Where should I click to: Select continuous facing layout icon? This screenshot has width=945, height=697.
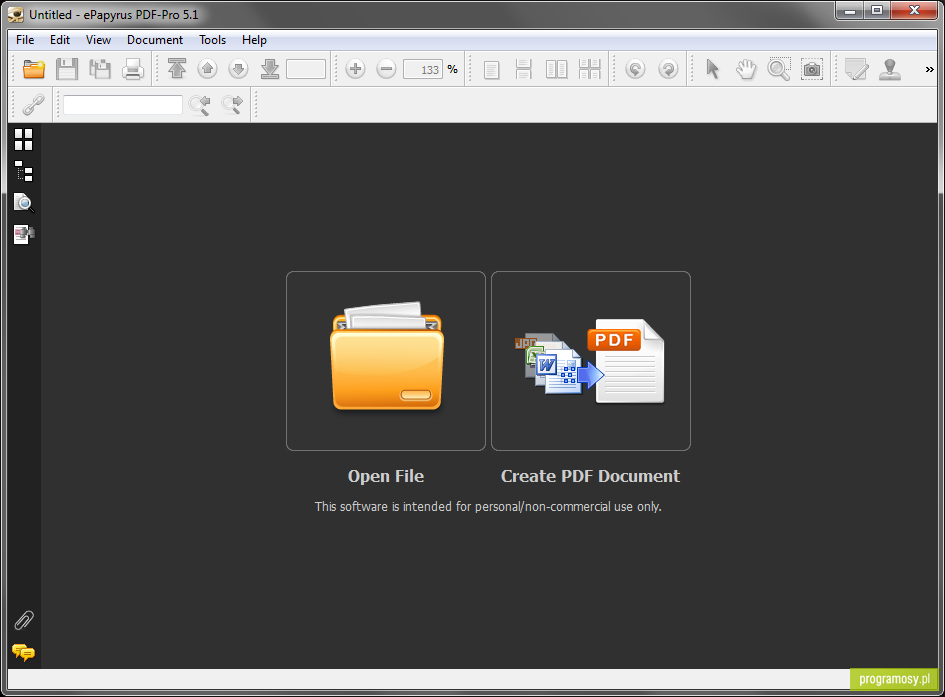(x=589, y=69)
